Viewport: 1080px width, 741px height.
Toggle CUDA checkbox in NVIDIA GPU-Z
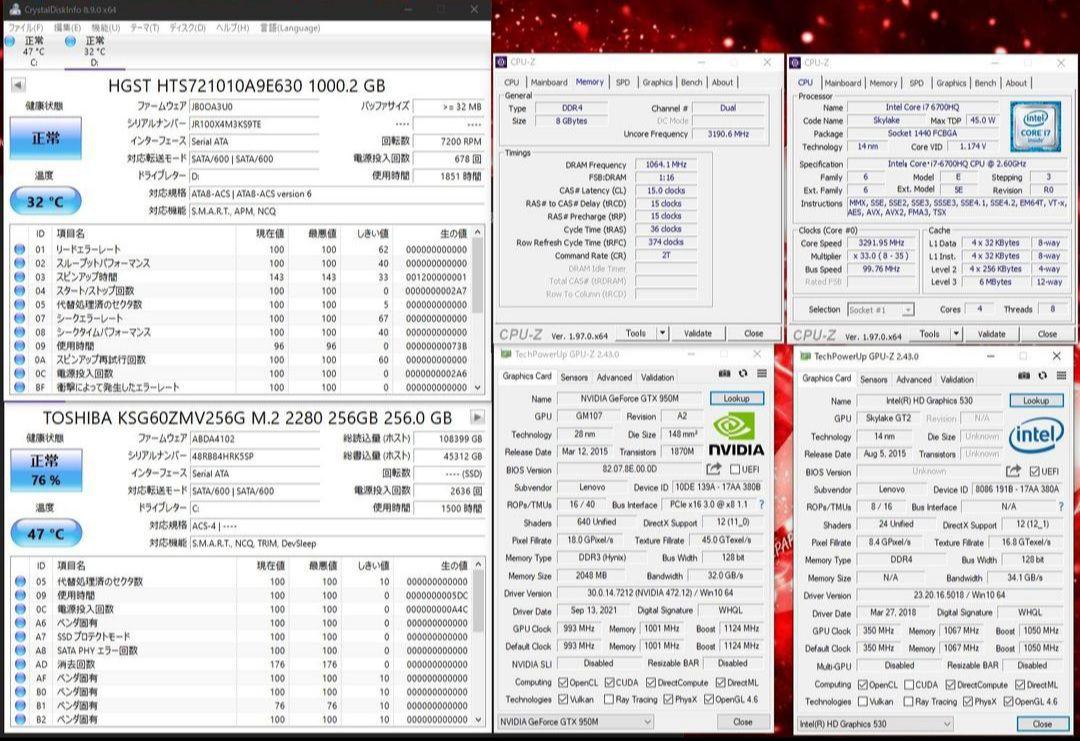point(610,682)
